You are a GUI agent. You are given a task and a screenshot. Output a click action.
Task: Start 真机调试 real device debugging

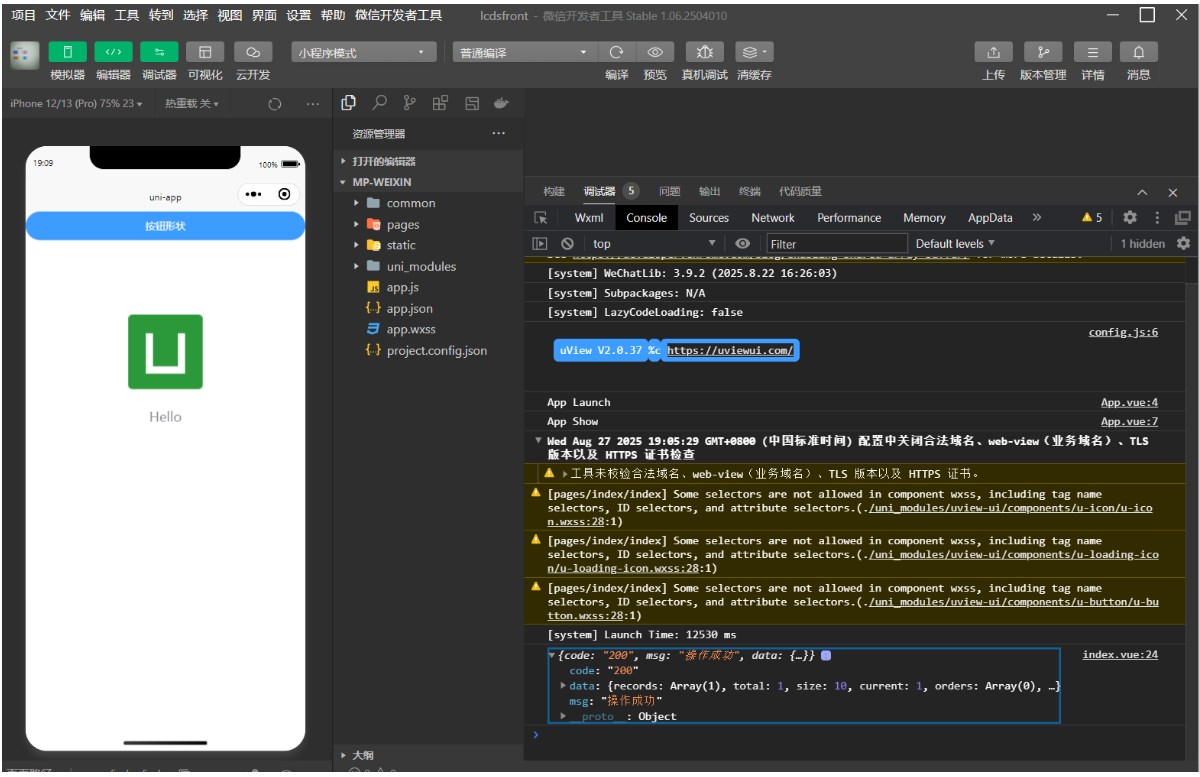(x=705, y=52)
